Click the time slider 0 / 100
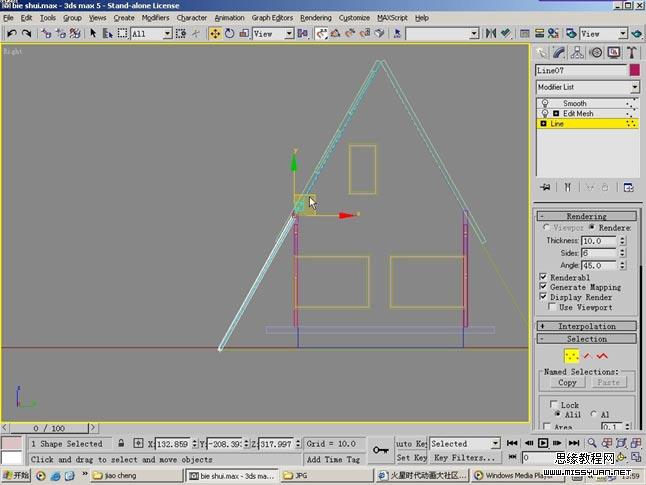 [49, 428]
